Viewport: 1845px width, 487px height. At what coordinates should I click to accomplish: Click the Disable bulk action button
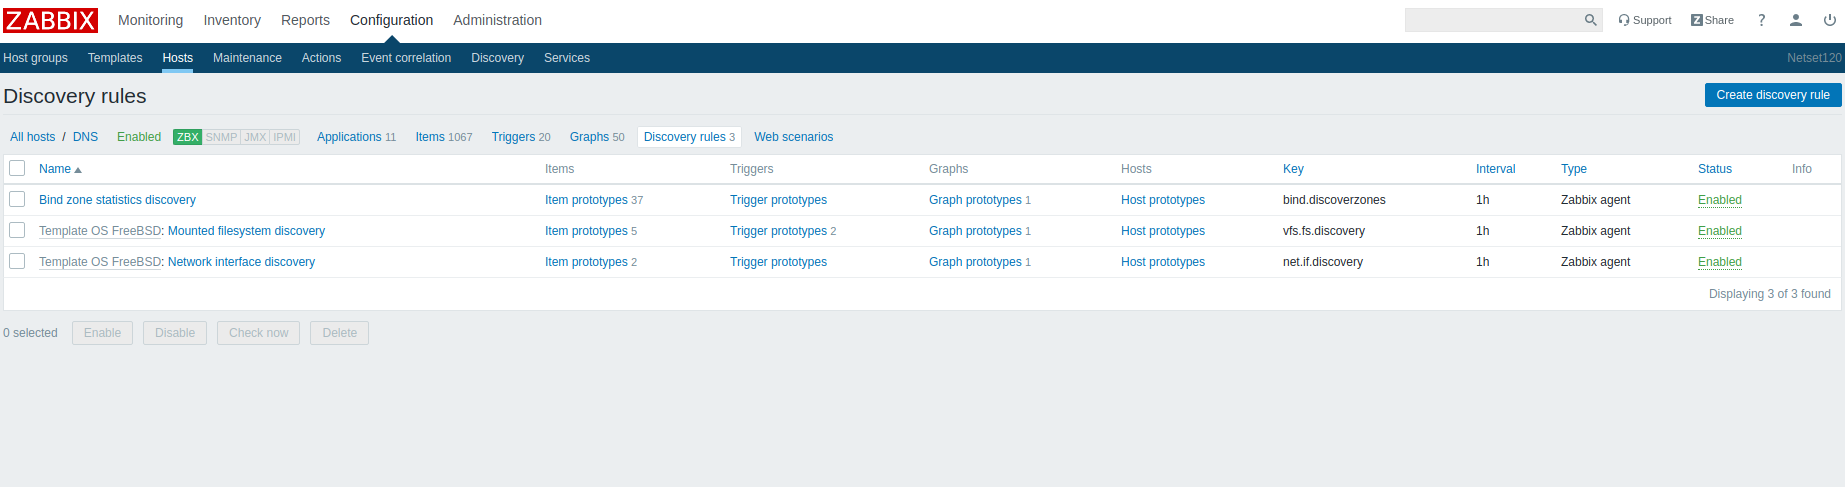[175, 333]
